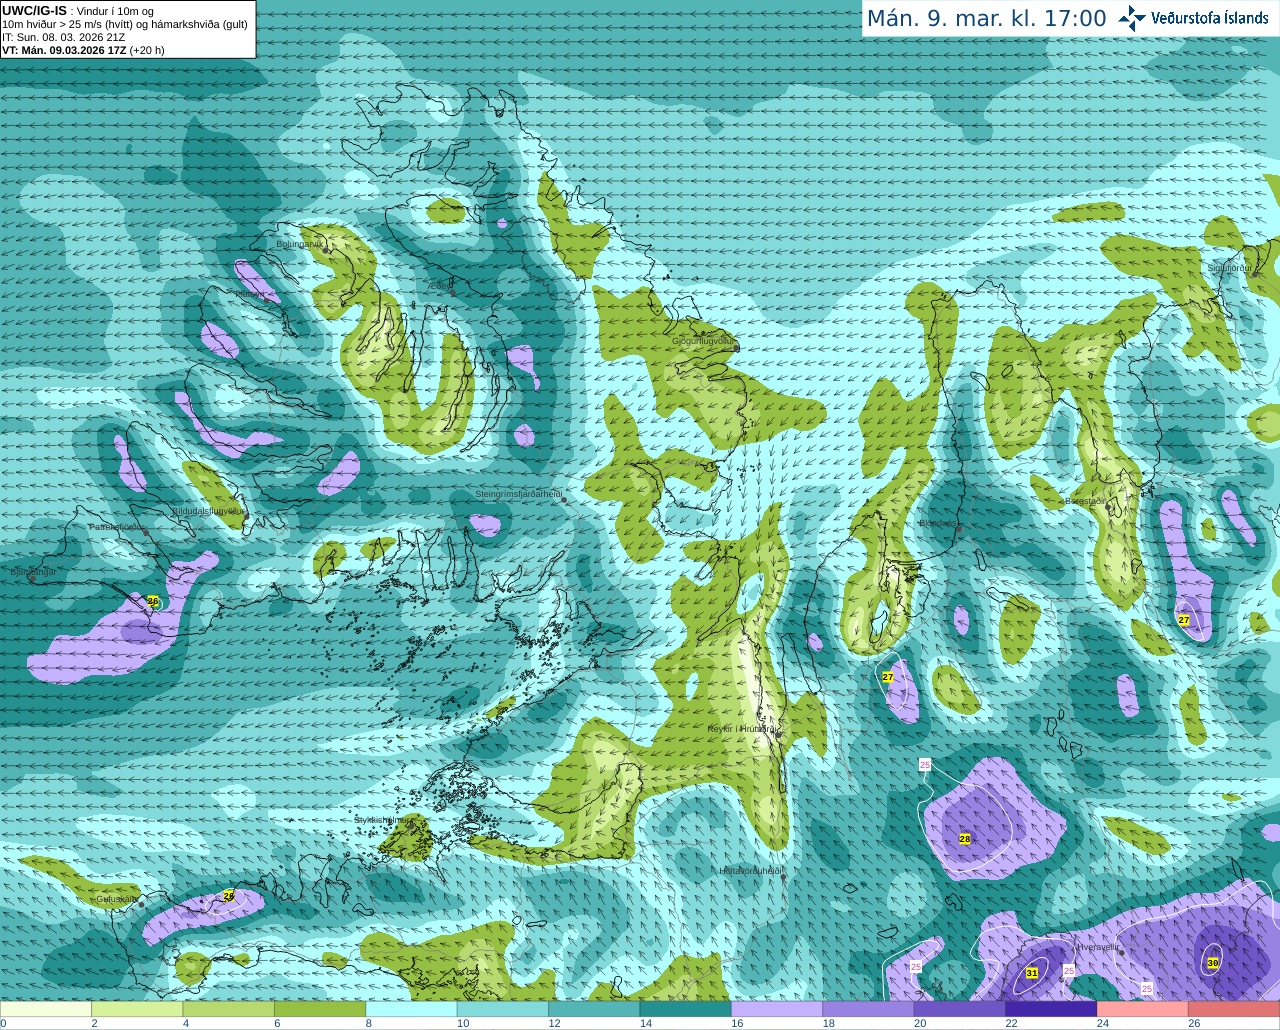Screen dimensions: 1280x1030
Task: Click the yellow 31 max gust marker
Action: [x=1032, y=973]
